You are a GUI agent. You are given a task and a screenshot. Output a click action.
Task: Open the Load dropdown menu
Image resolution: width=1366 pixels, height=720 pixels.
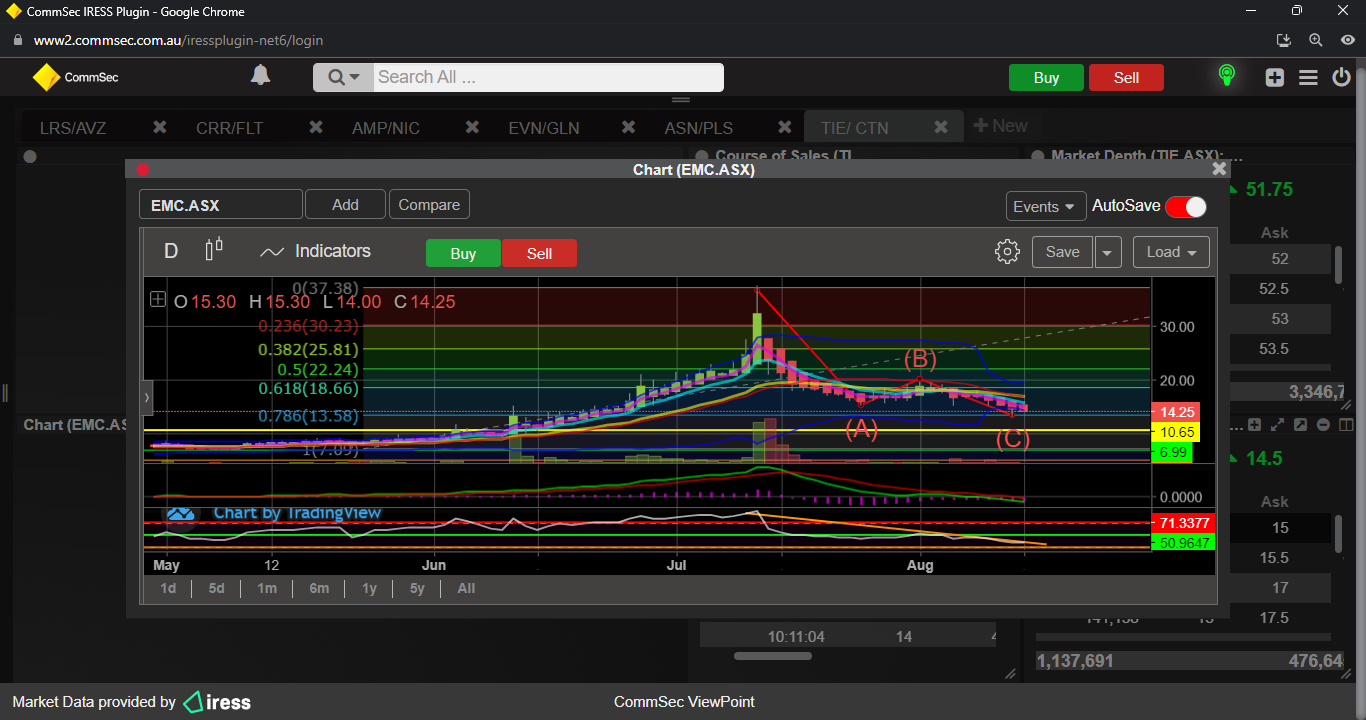point(1171,252)
